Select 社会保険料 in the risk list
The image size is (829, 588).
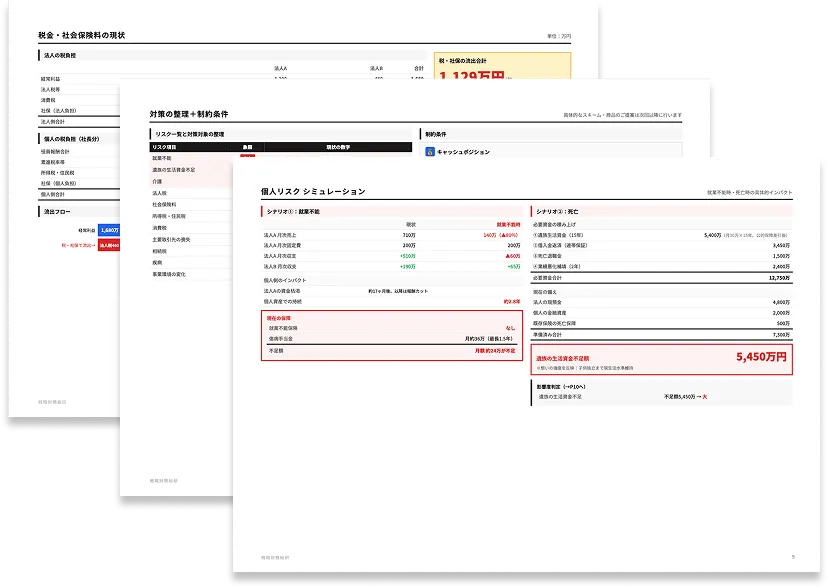coord(165,203)
